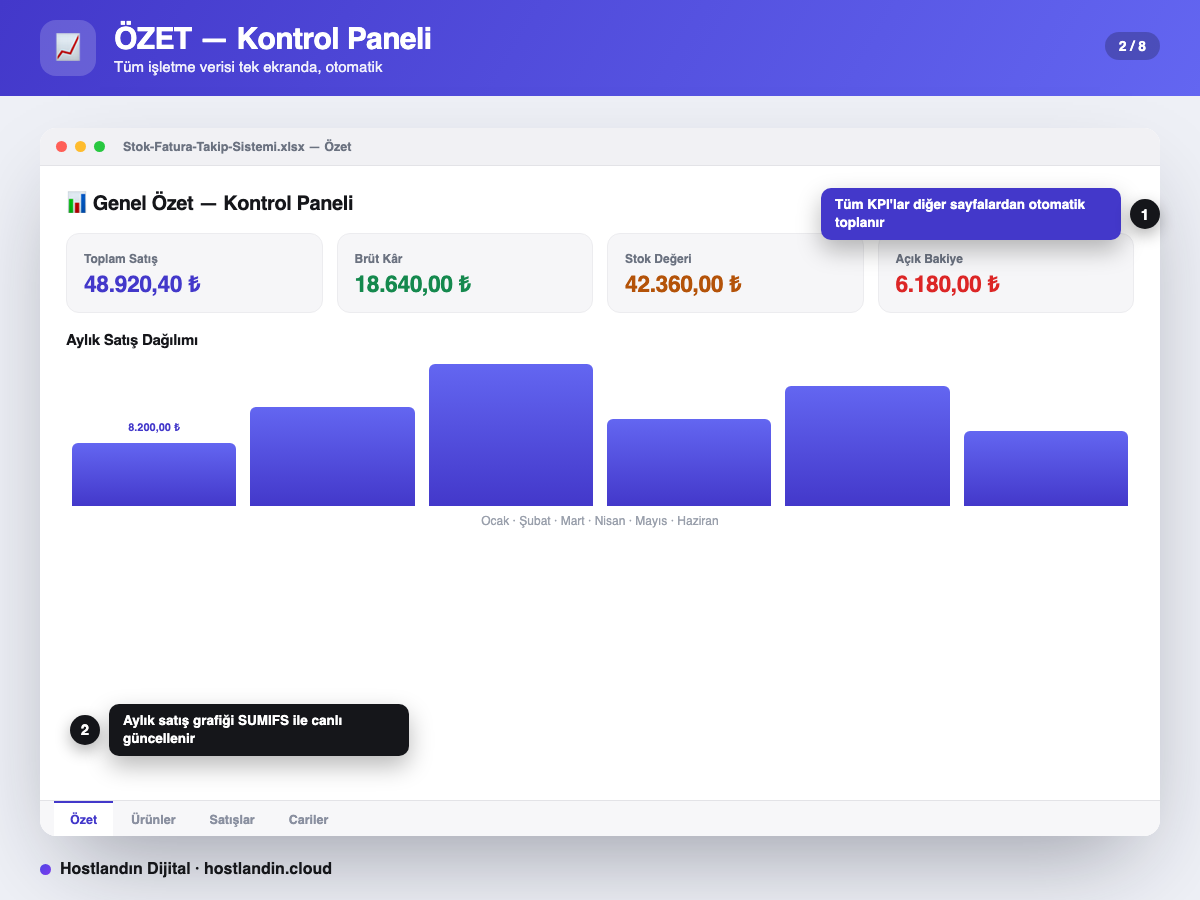The height and width of the screenshot is (900, 1200).
Task: Close the window with the red button
Action: (x=62, y=146)
